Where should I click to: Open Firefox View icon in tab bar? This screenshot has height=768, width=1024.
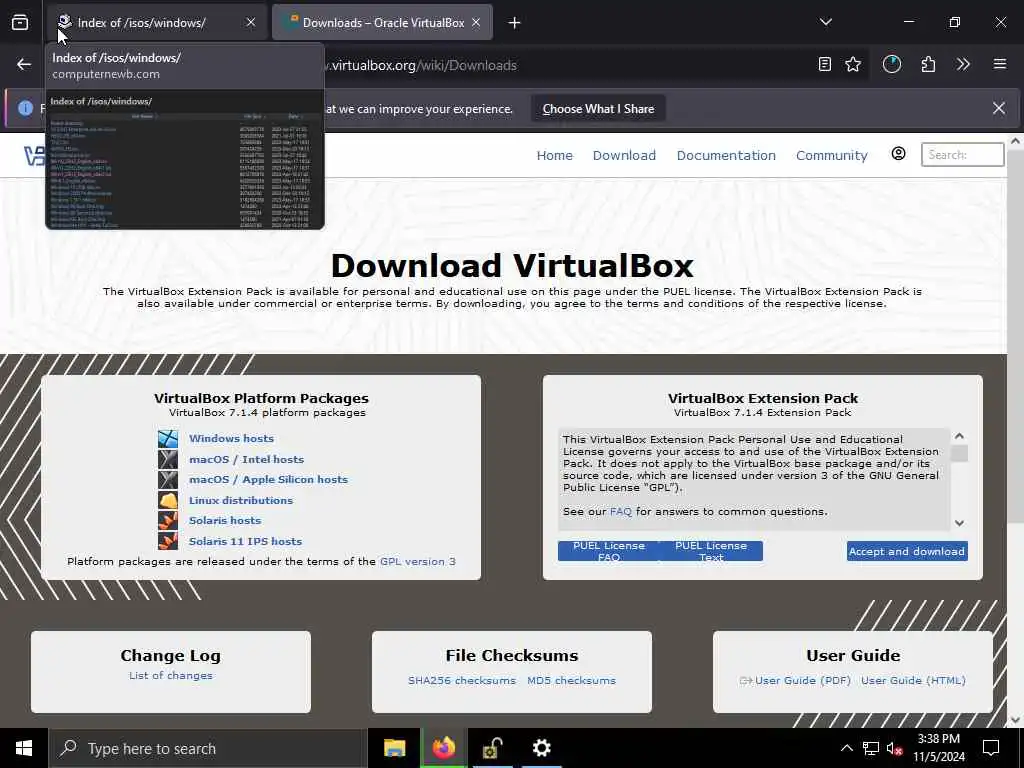pyautogui.click(x=20, y=22)
